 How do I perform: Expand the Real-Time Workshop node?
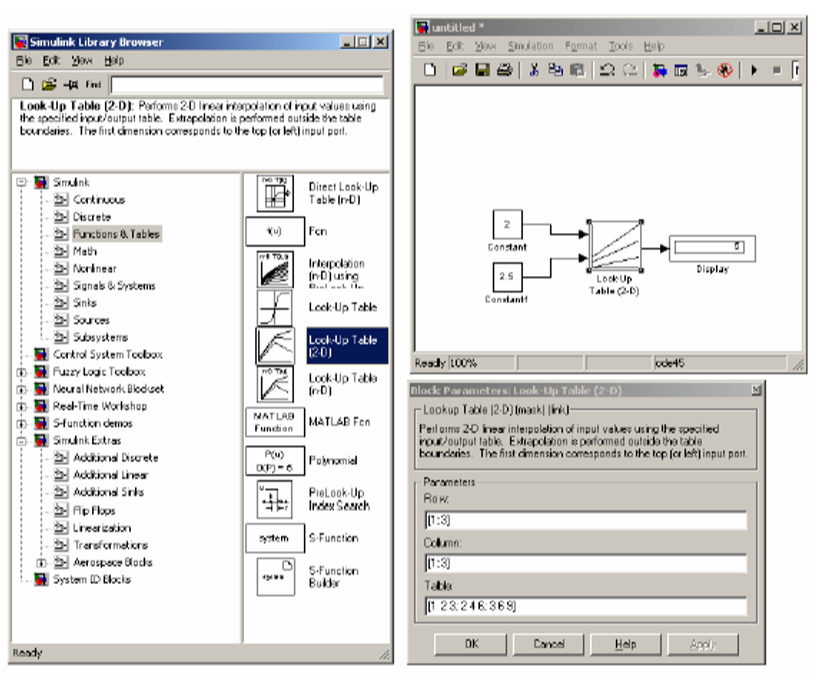coord(21,406)
